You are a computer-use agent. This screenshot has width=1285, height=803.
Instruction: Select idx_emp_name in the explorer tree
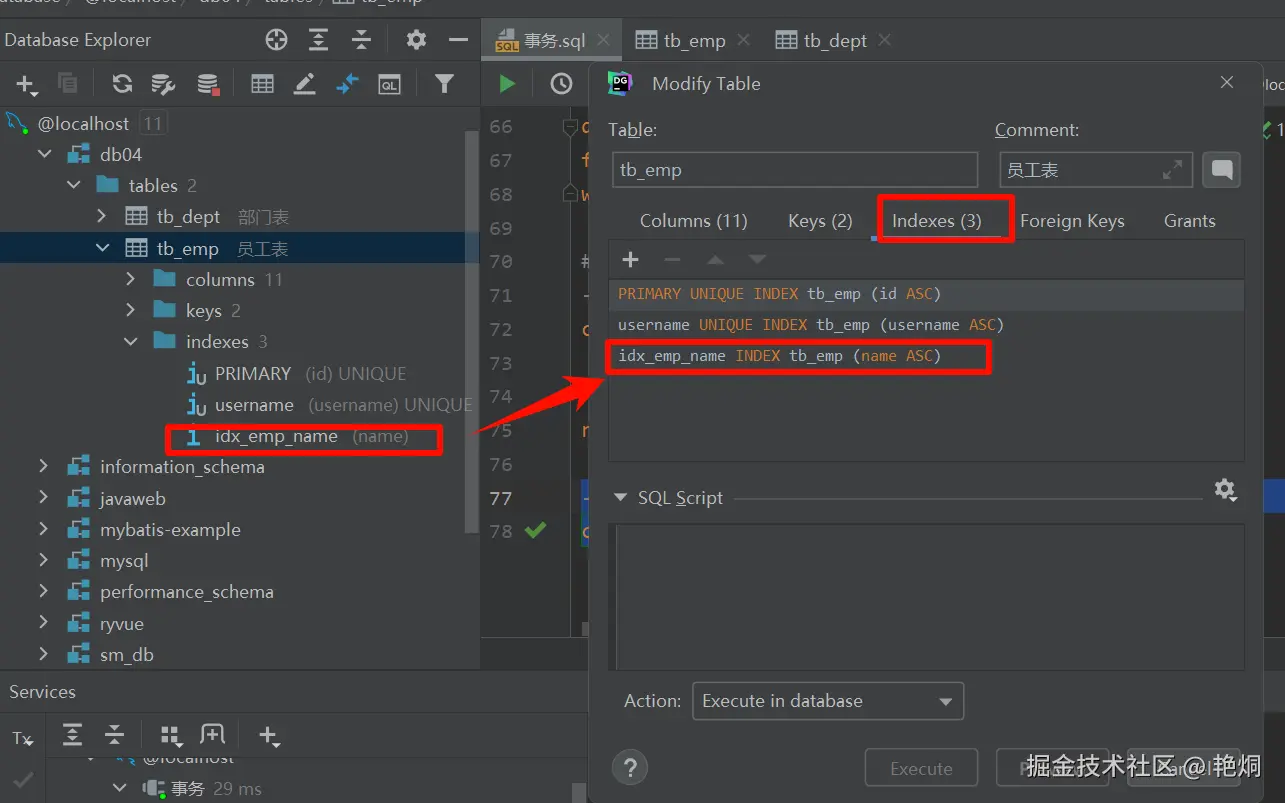(276, 436)
